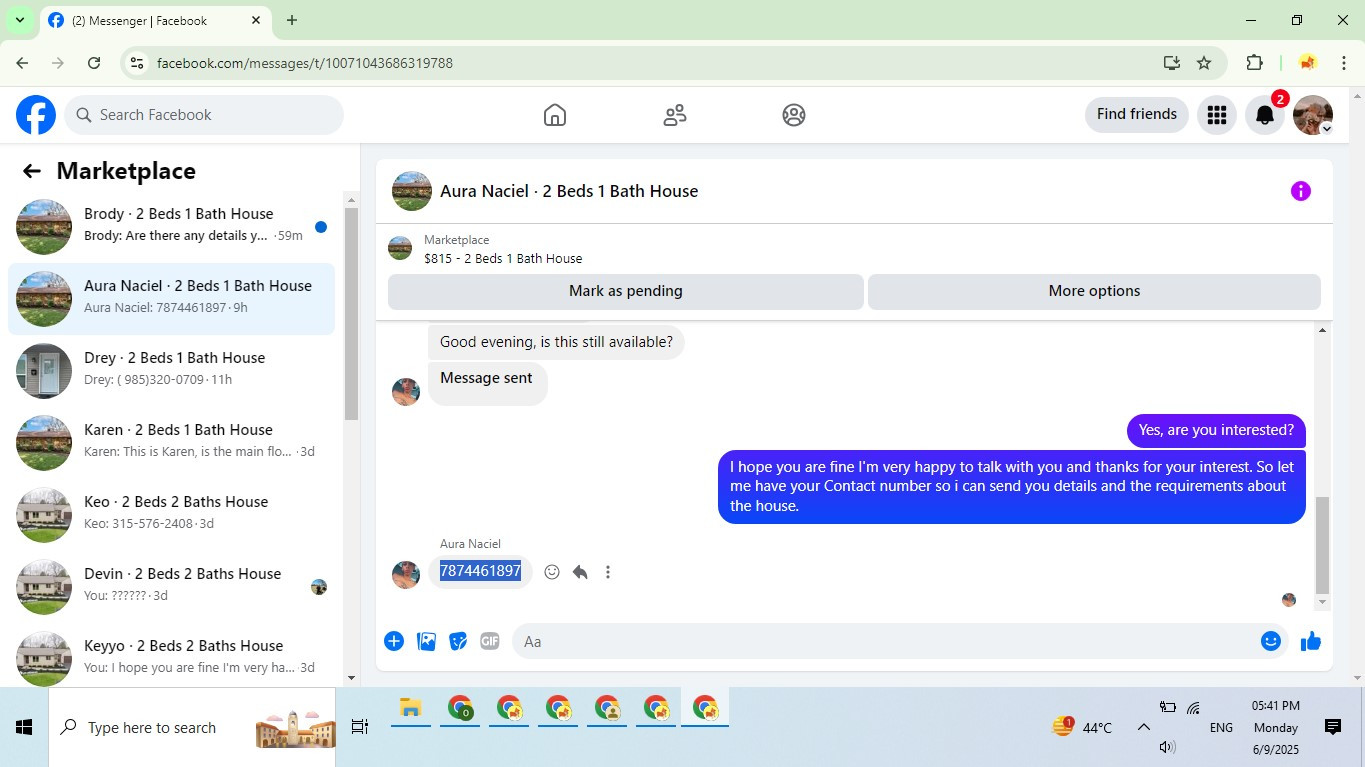Go to Facebook Home feed icon
This screenshot has width=1365, height=767.
click(x=555, y=115)
